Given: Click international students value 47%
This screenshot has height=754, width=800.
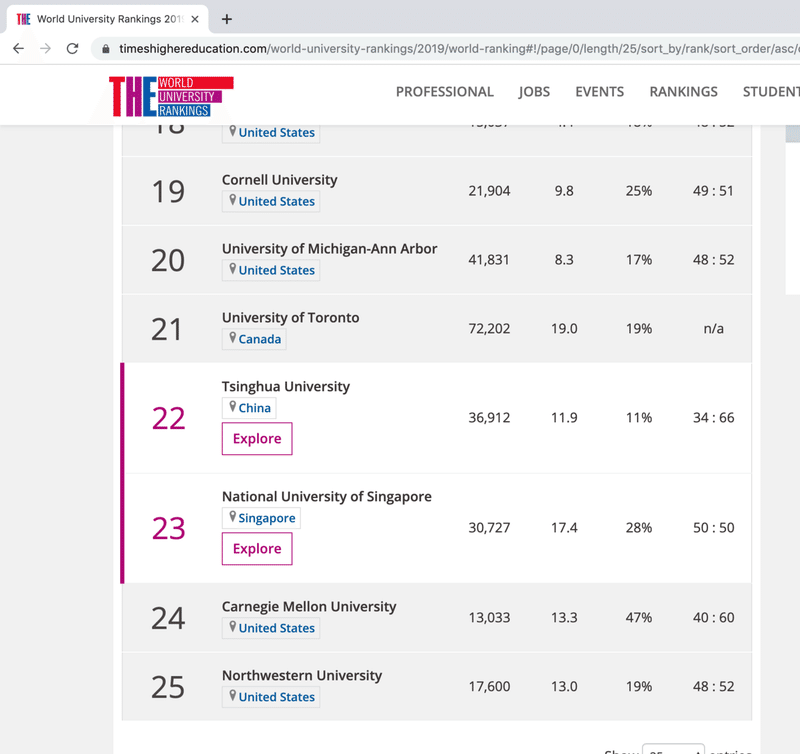Looking at the screenshot, I should coord(639,618).
